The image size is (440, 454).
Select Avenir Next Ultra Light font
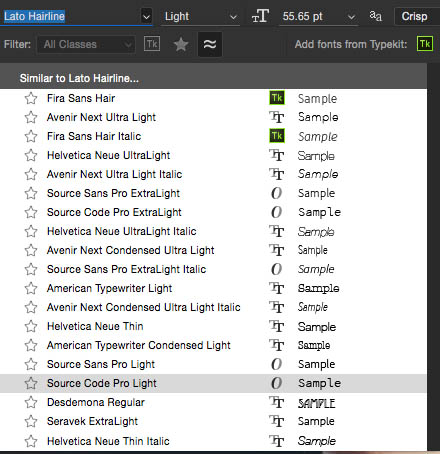(213, 117)
